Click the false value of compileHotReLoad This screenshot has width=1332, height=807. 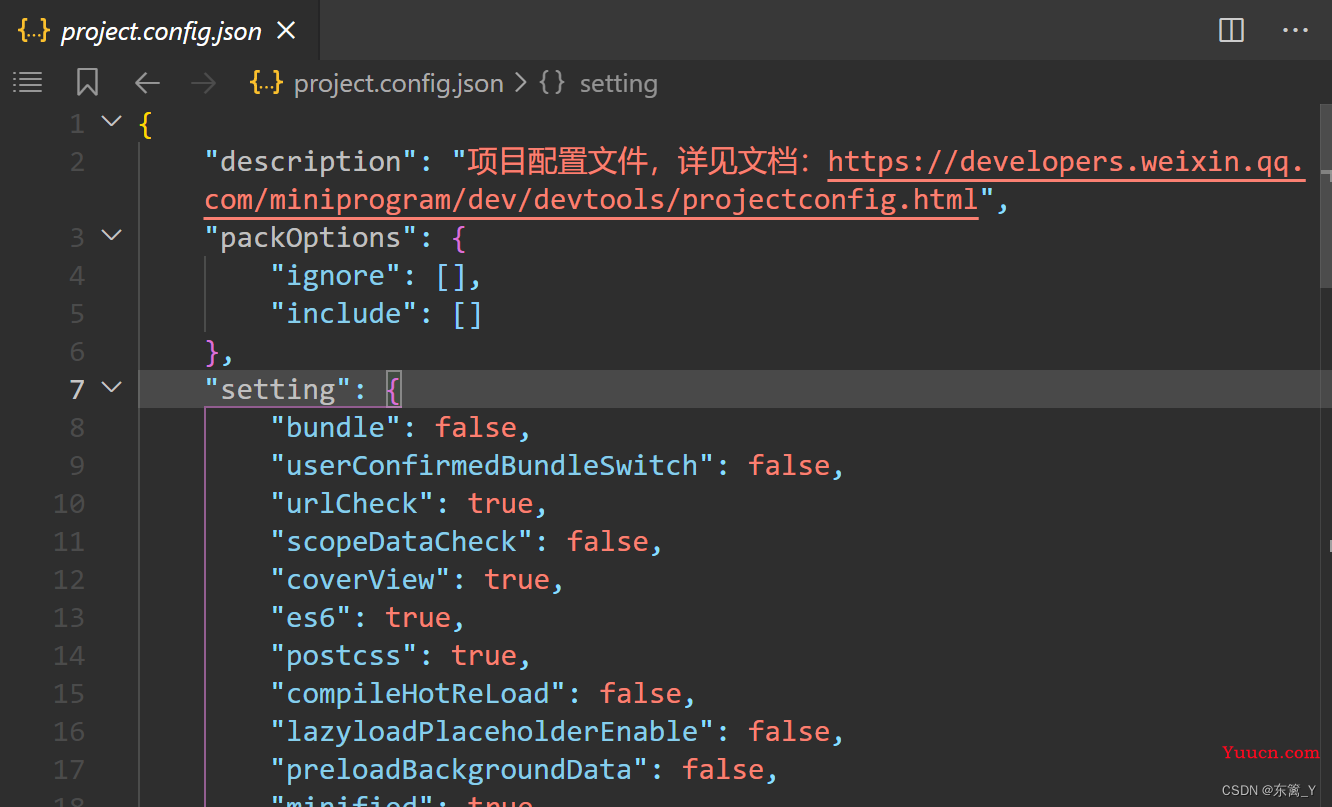[x=640, y=694]
